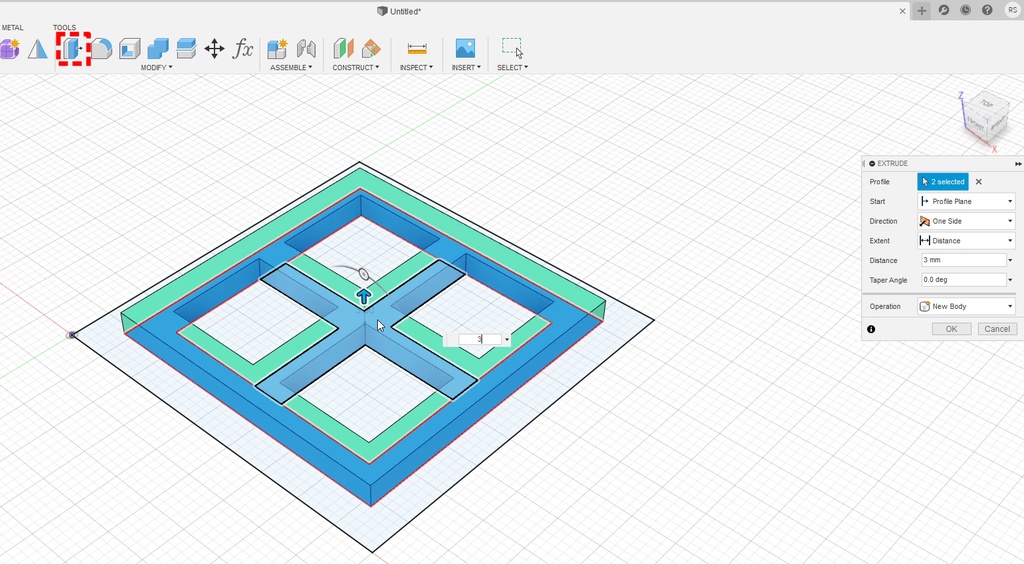The image size is (1024, 564).
Task: Click the Press Pull tool icon
Action: point(73,48)
